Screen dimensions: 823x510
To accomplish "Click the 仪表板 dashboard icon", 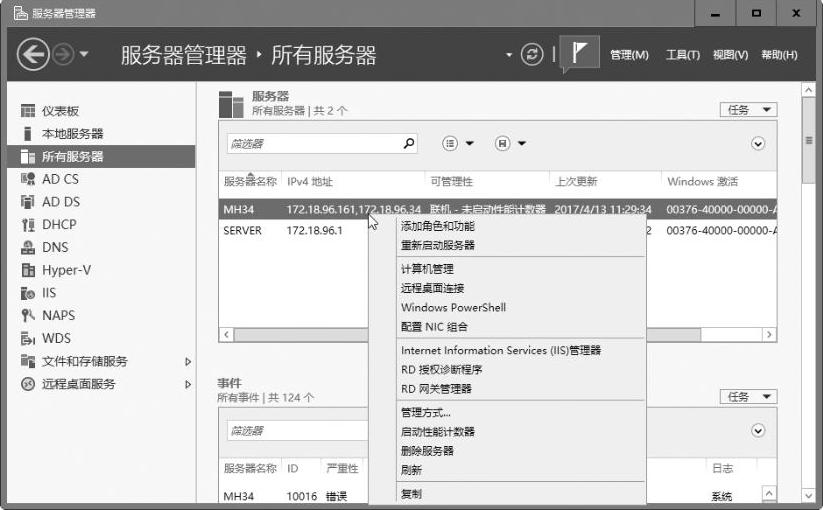I will 27,111.
